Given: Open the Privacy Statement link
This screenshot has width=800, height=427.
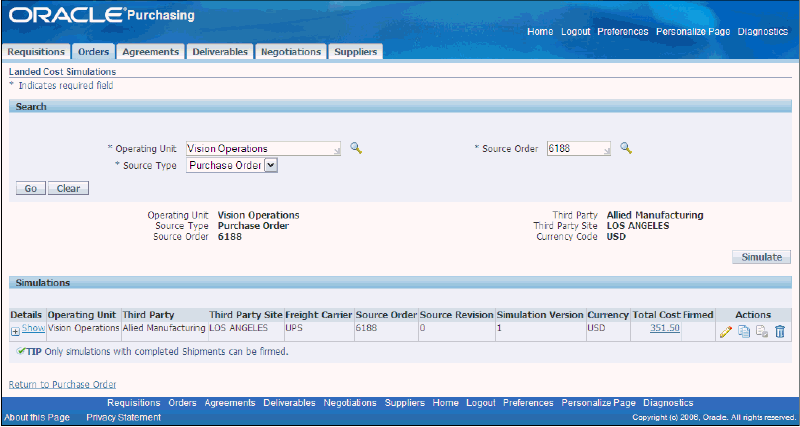Looking at the screenshot, I should 123,417.
